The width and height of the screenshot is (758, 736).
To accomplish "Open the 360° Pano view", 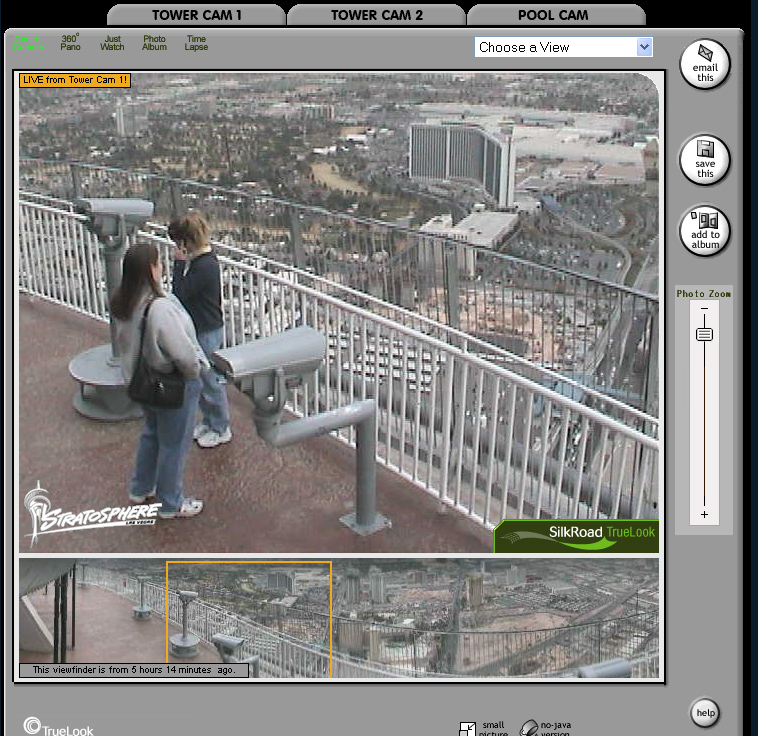I will click(70, 43).
